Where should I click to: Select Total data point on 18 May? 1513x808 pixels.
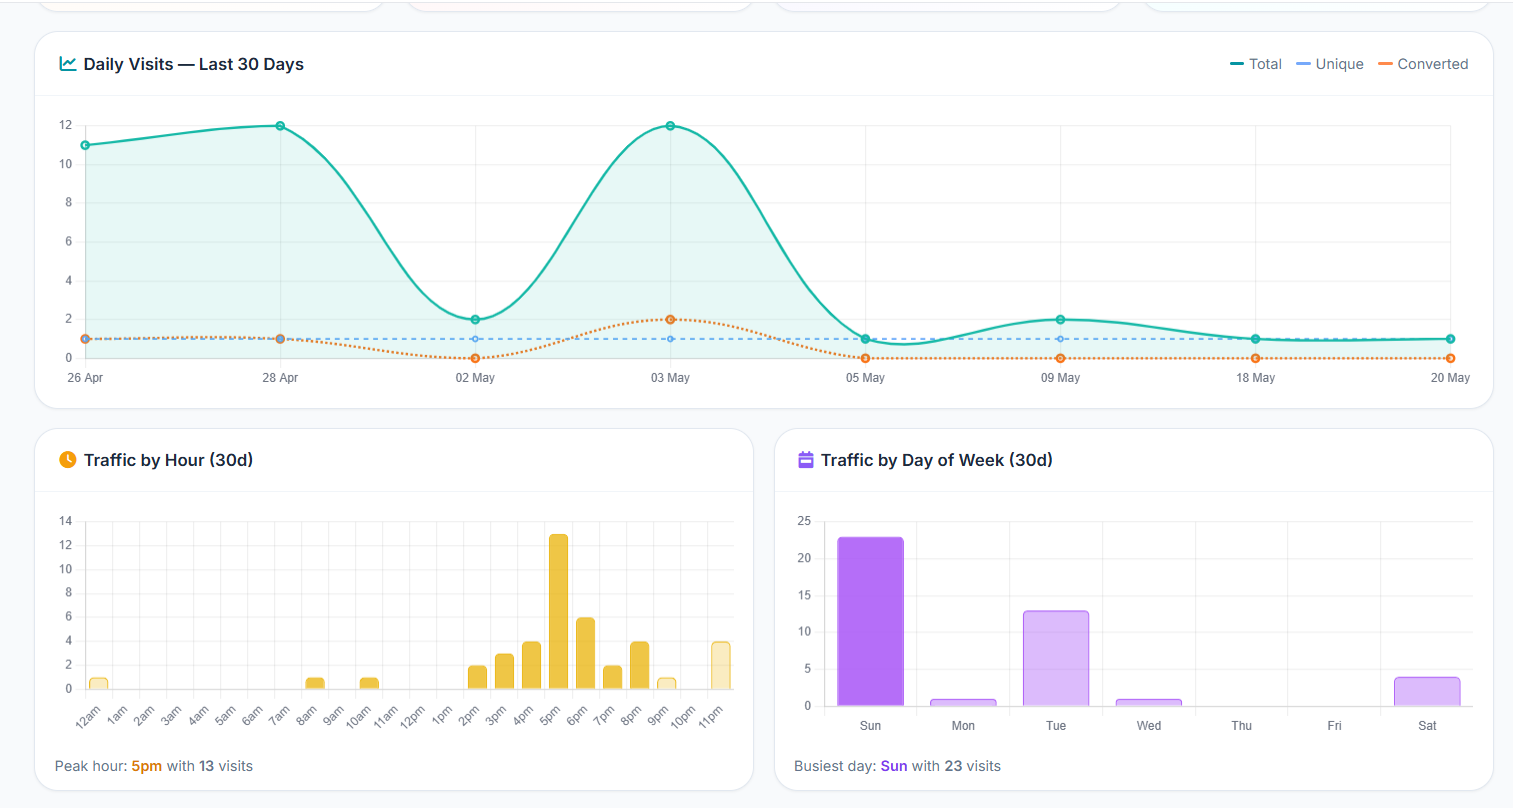(1255, 339)
